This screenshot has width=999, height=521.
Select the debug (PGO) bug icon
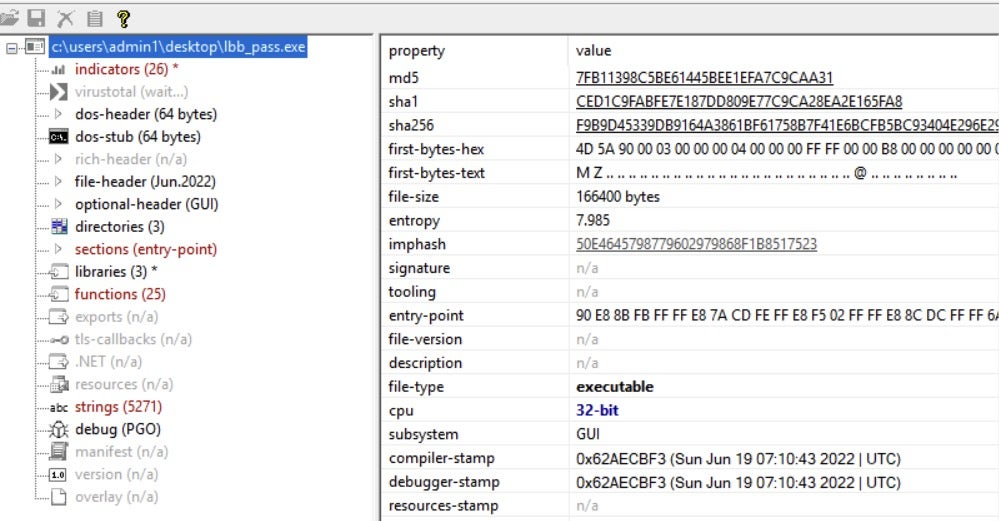58,430
